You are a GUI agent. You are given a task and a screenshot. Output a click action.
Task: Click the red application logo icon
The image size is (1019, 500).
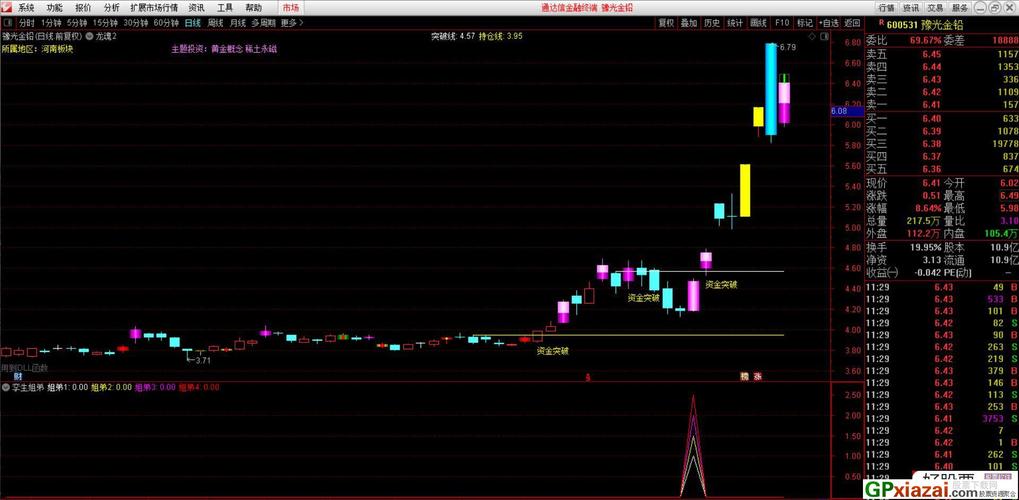(6, 8)
